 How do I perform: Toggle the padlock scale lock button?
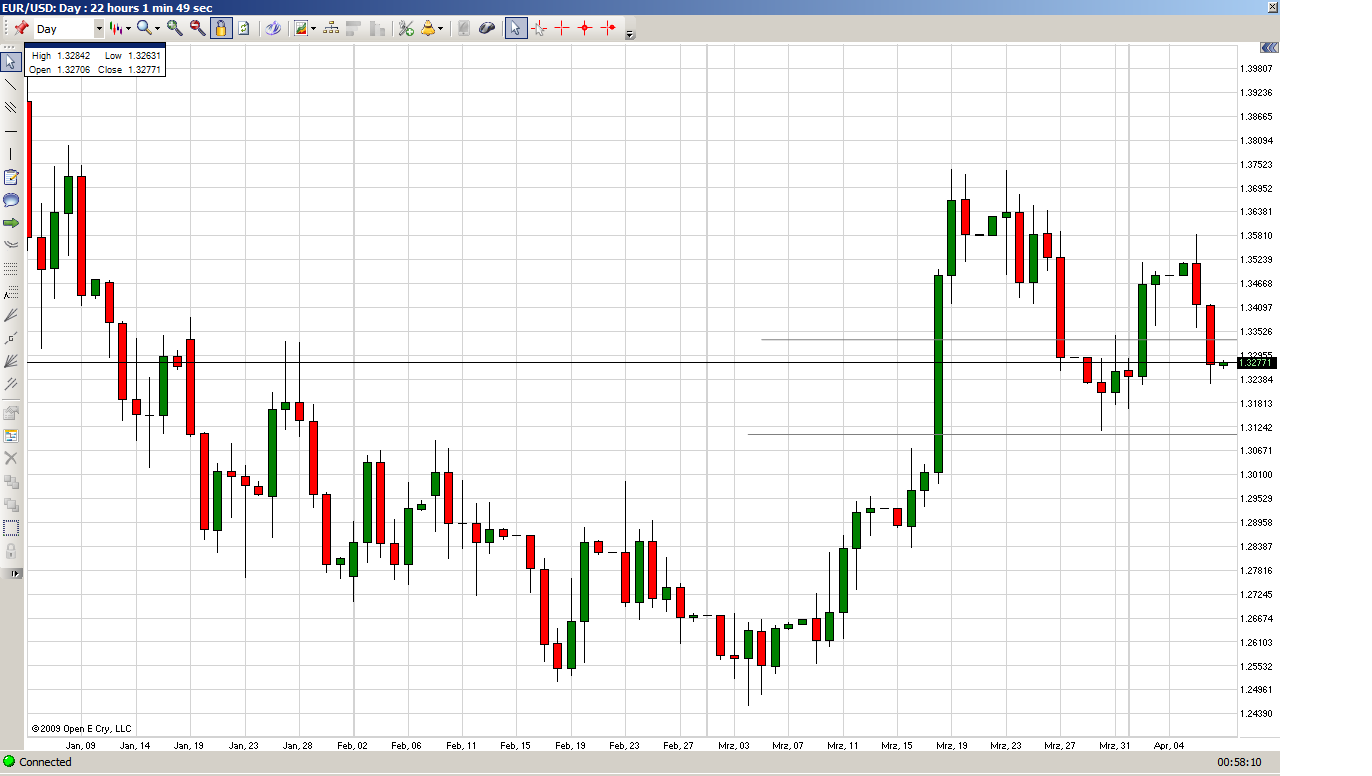(x=221, y=28)
